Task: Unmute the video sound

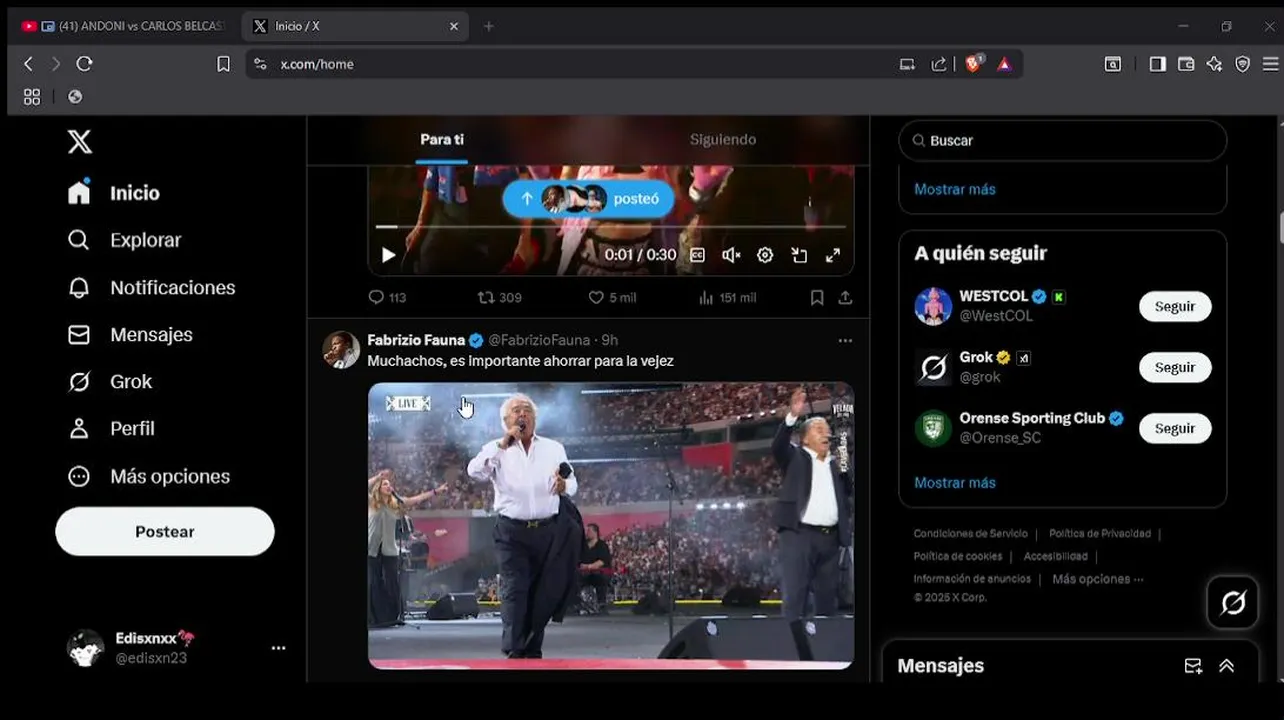Action: click(731, 255)
